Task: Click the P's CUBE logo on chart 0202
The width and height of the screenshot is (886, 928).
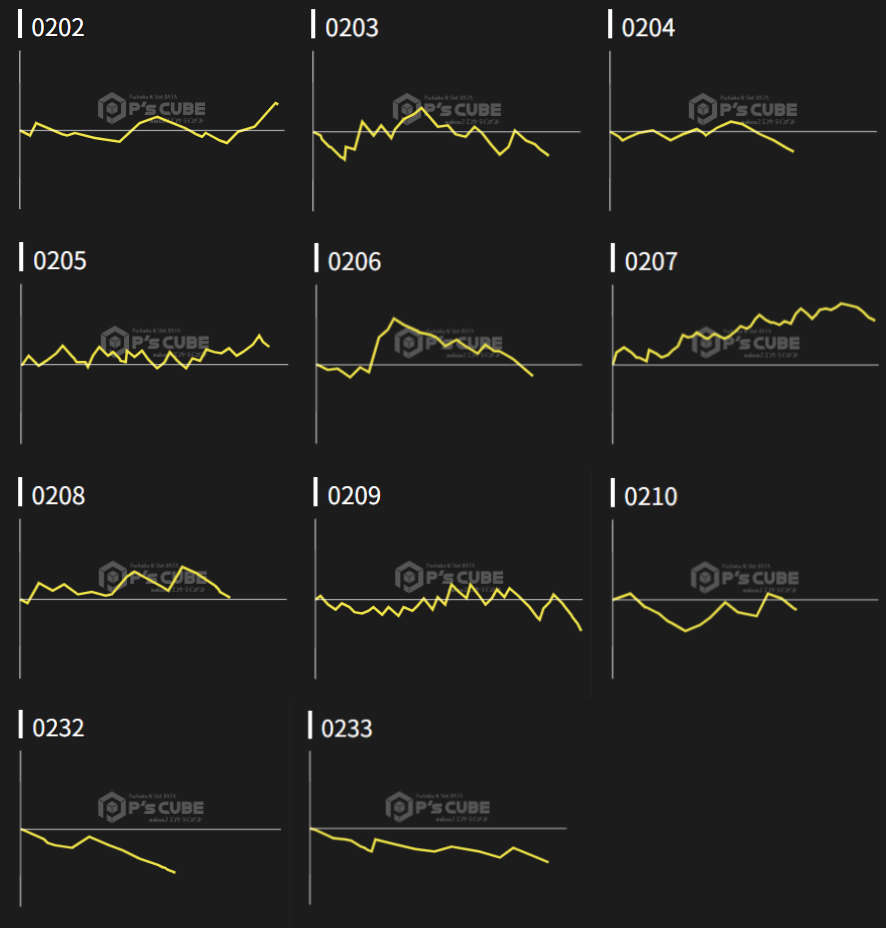Action: pos(152,109)
